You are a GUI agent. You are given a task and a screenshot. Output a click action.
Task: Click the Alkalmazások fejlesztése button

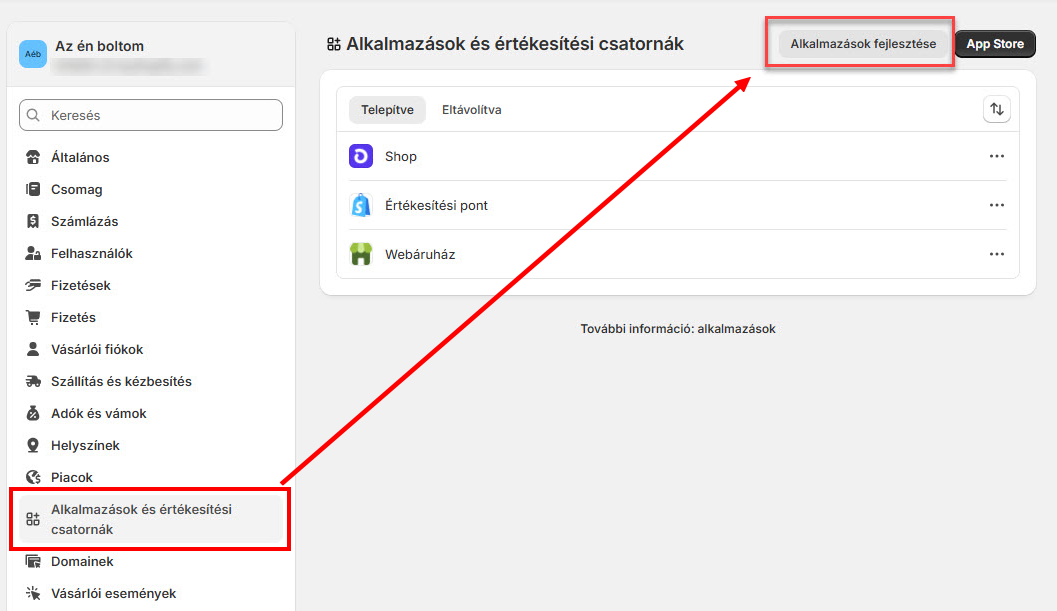click(x=863, y=44)
